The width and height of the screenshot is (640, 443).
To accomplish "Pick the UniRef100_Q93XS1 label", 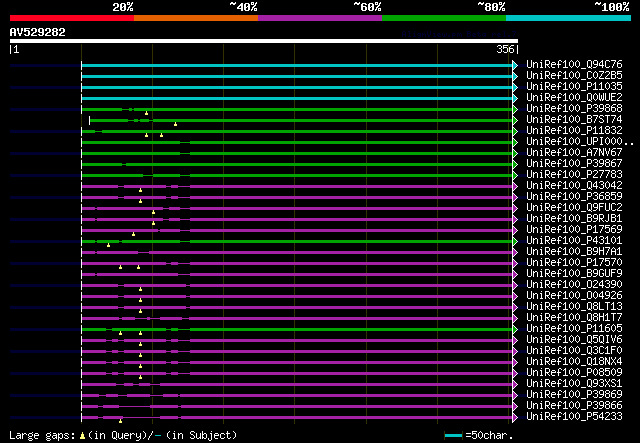I will pos(574,384).
